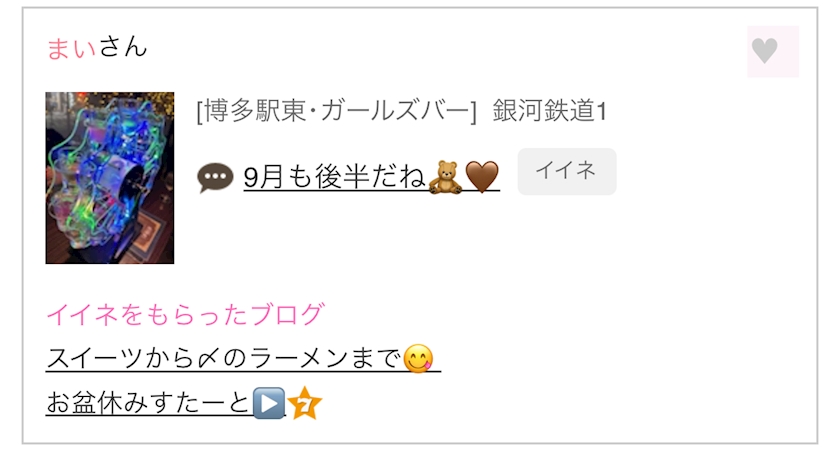Image resolution: width=840 pixels, height=456 pixels.
Task: Click the pink box surrounding the heart
Action: coord(773,51)
